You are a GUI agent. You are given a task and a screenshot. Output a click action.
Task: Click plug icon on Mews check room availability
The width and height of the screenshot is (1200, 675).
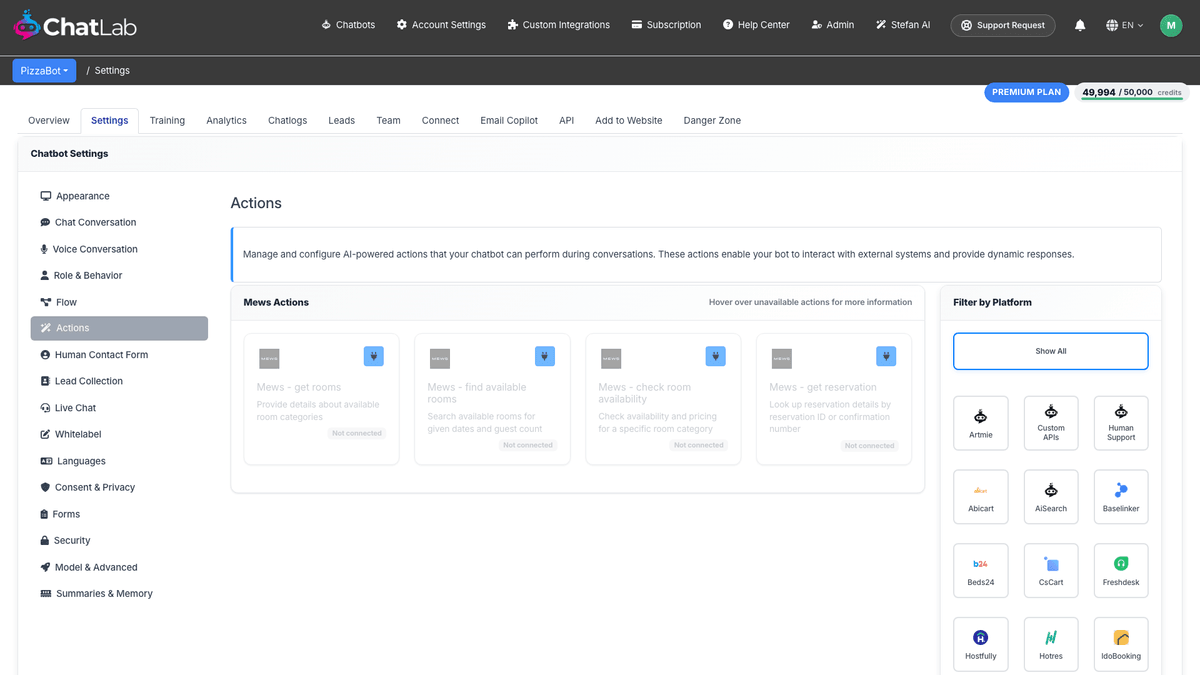click(x=715, y=356)
